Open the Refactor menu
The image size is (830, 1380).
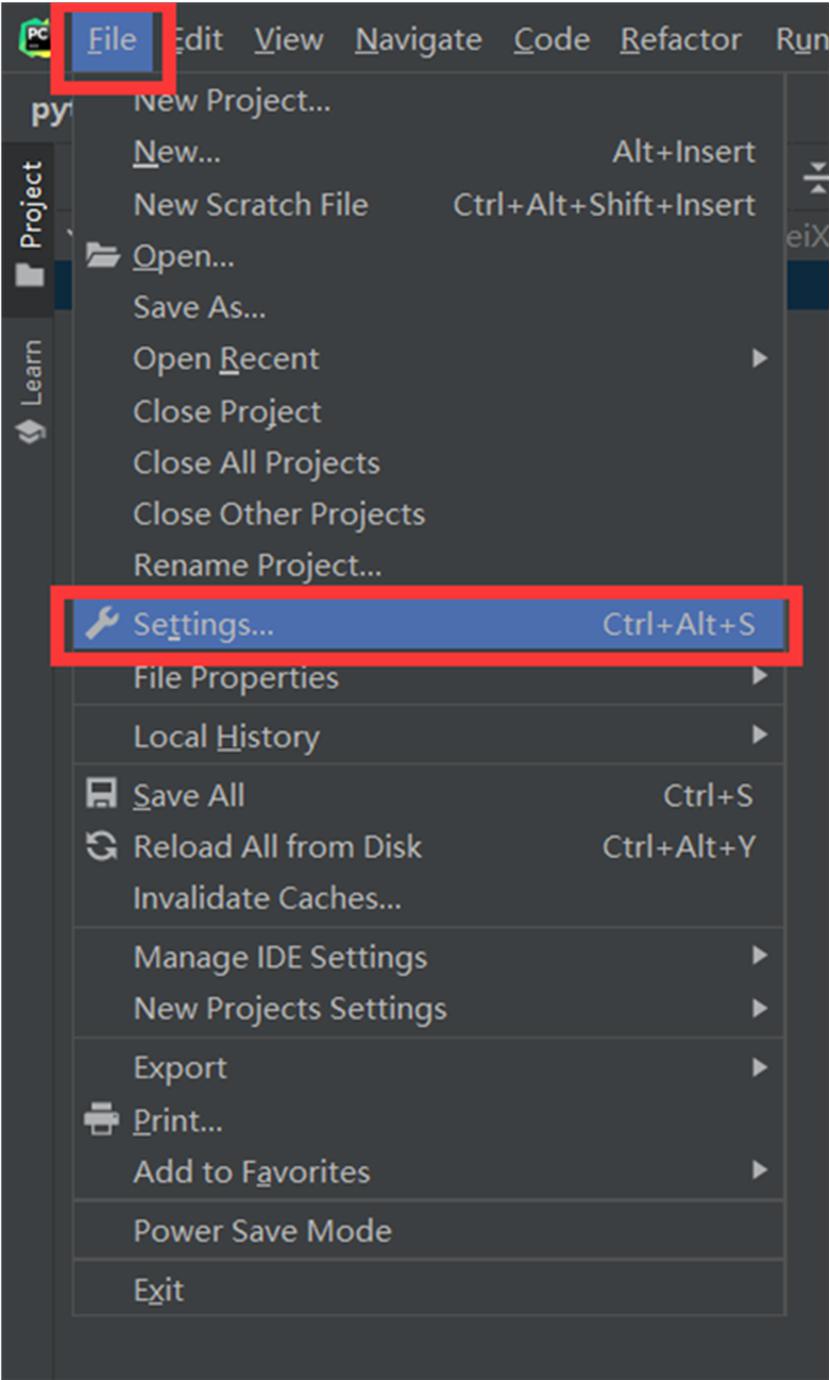click(680, 39)
